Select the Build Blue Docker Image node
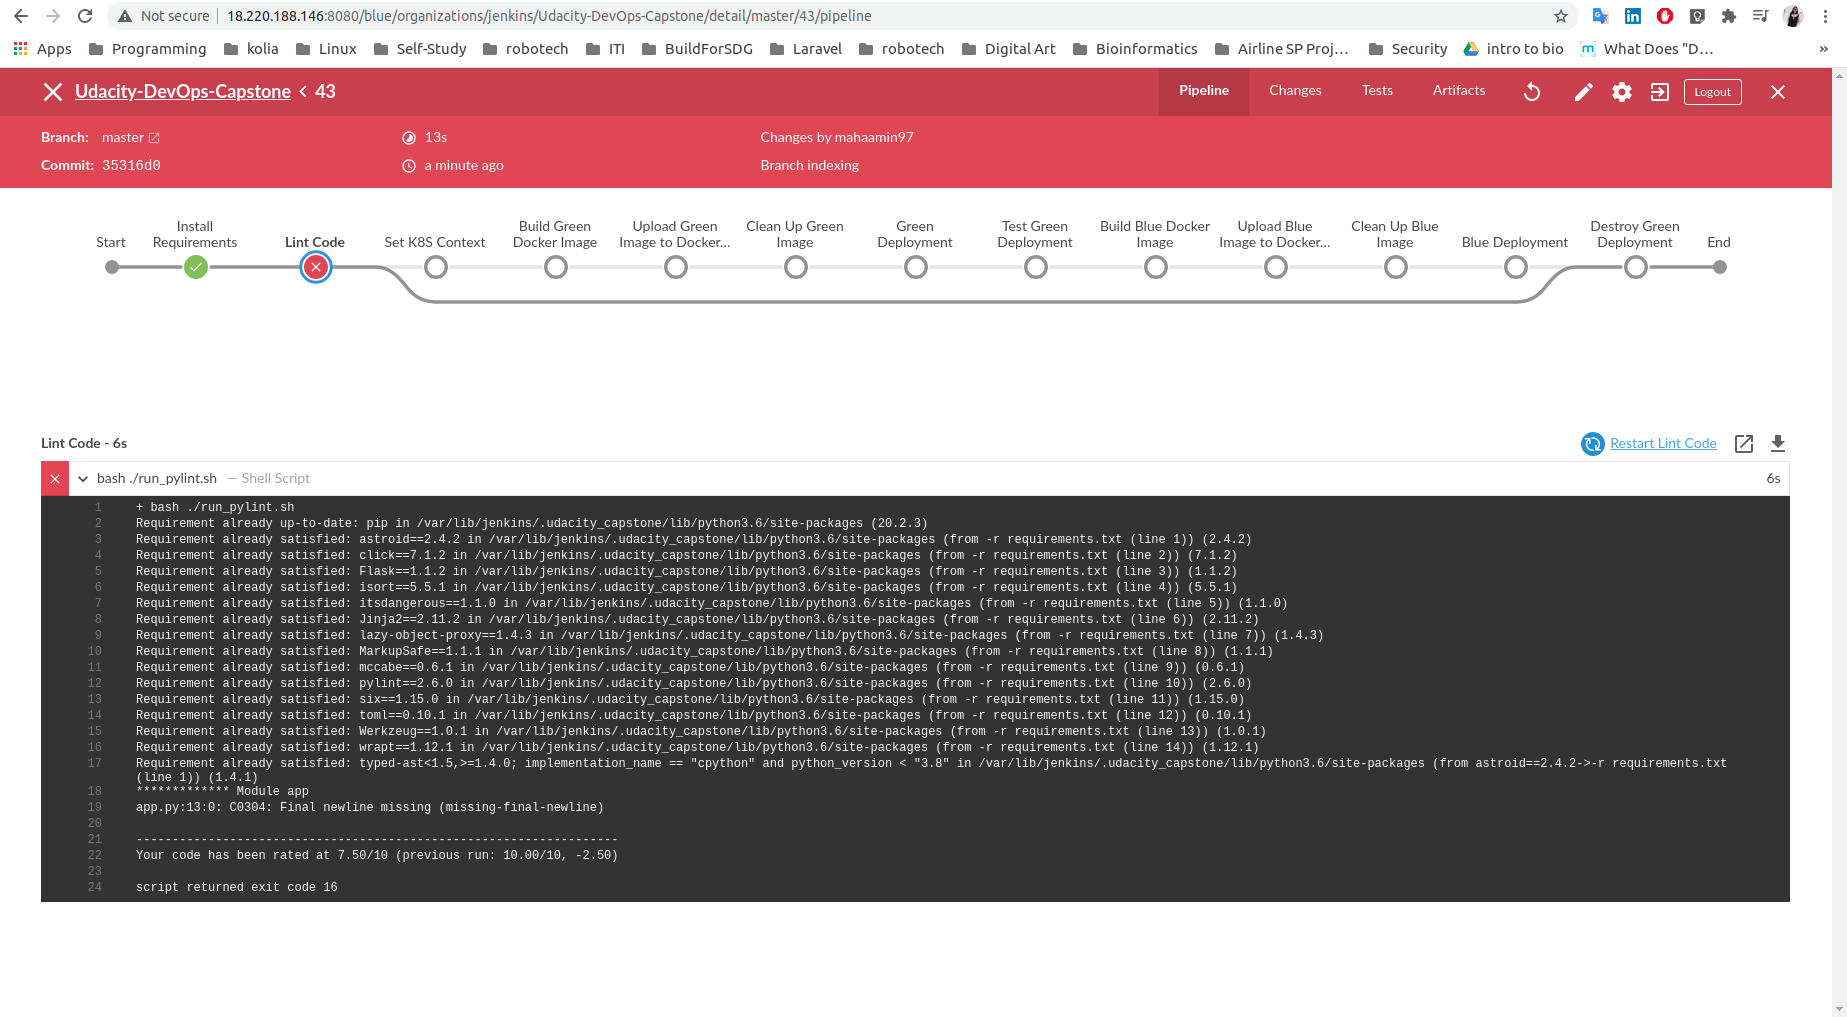The height and width of the screenshot is (1017, 1847). 1156,267
